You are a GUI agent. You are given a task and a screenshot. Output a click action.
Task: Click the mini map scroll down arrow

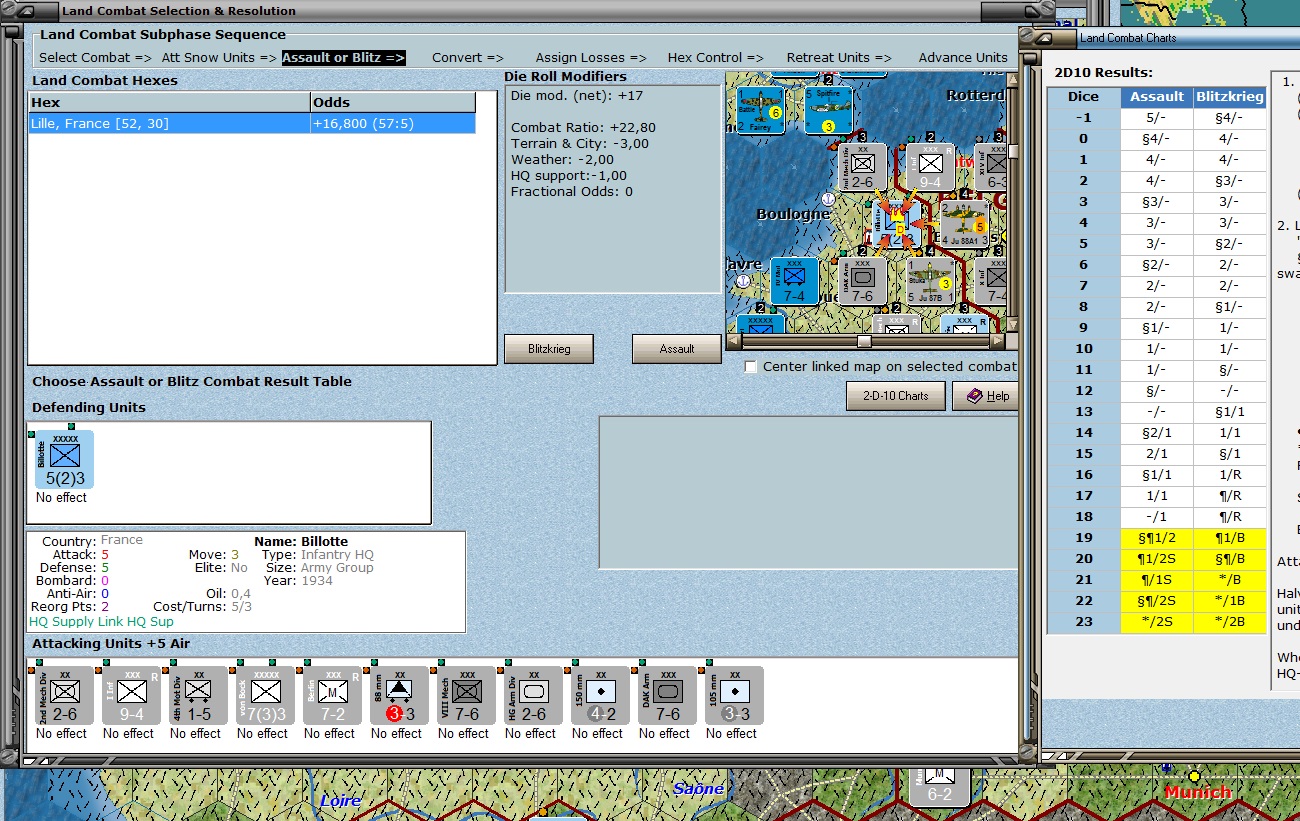coord(1013,326)
